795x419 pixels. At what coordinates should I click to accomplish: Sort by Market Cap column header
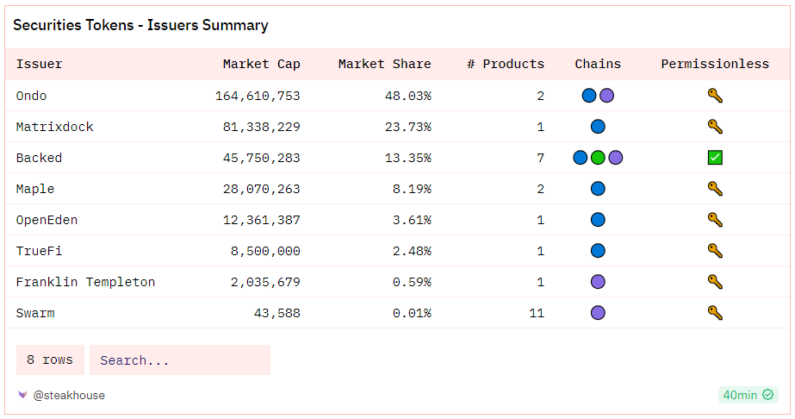261,64
